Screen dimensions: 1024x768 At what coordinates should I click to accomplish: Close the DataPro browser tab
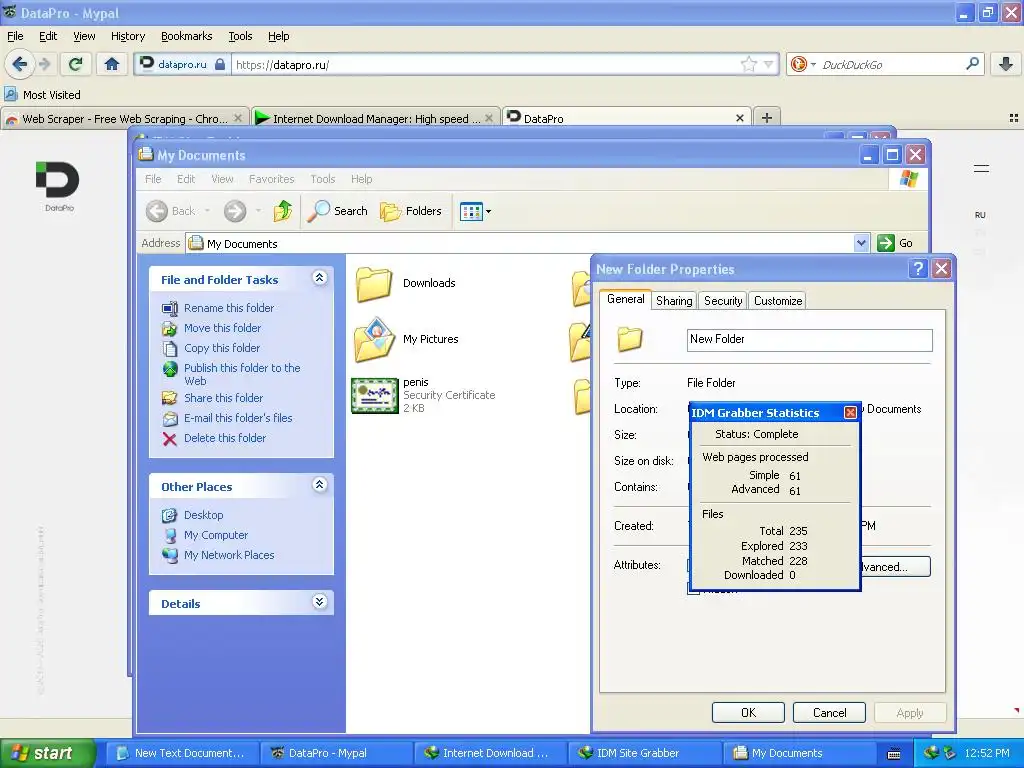[739, 118]
